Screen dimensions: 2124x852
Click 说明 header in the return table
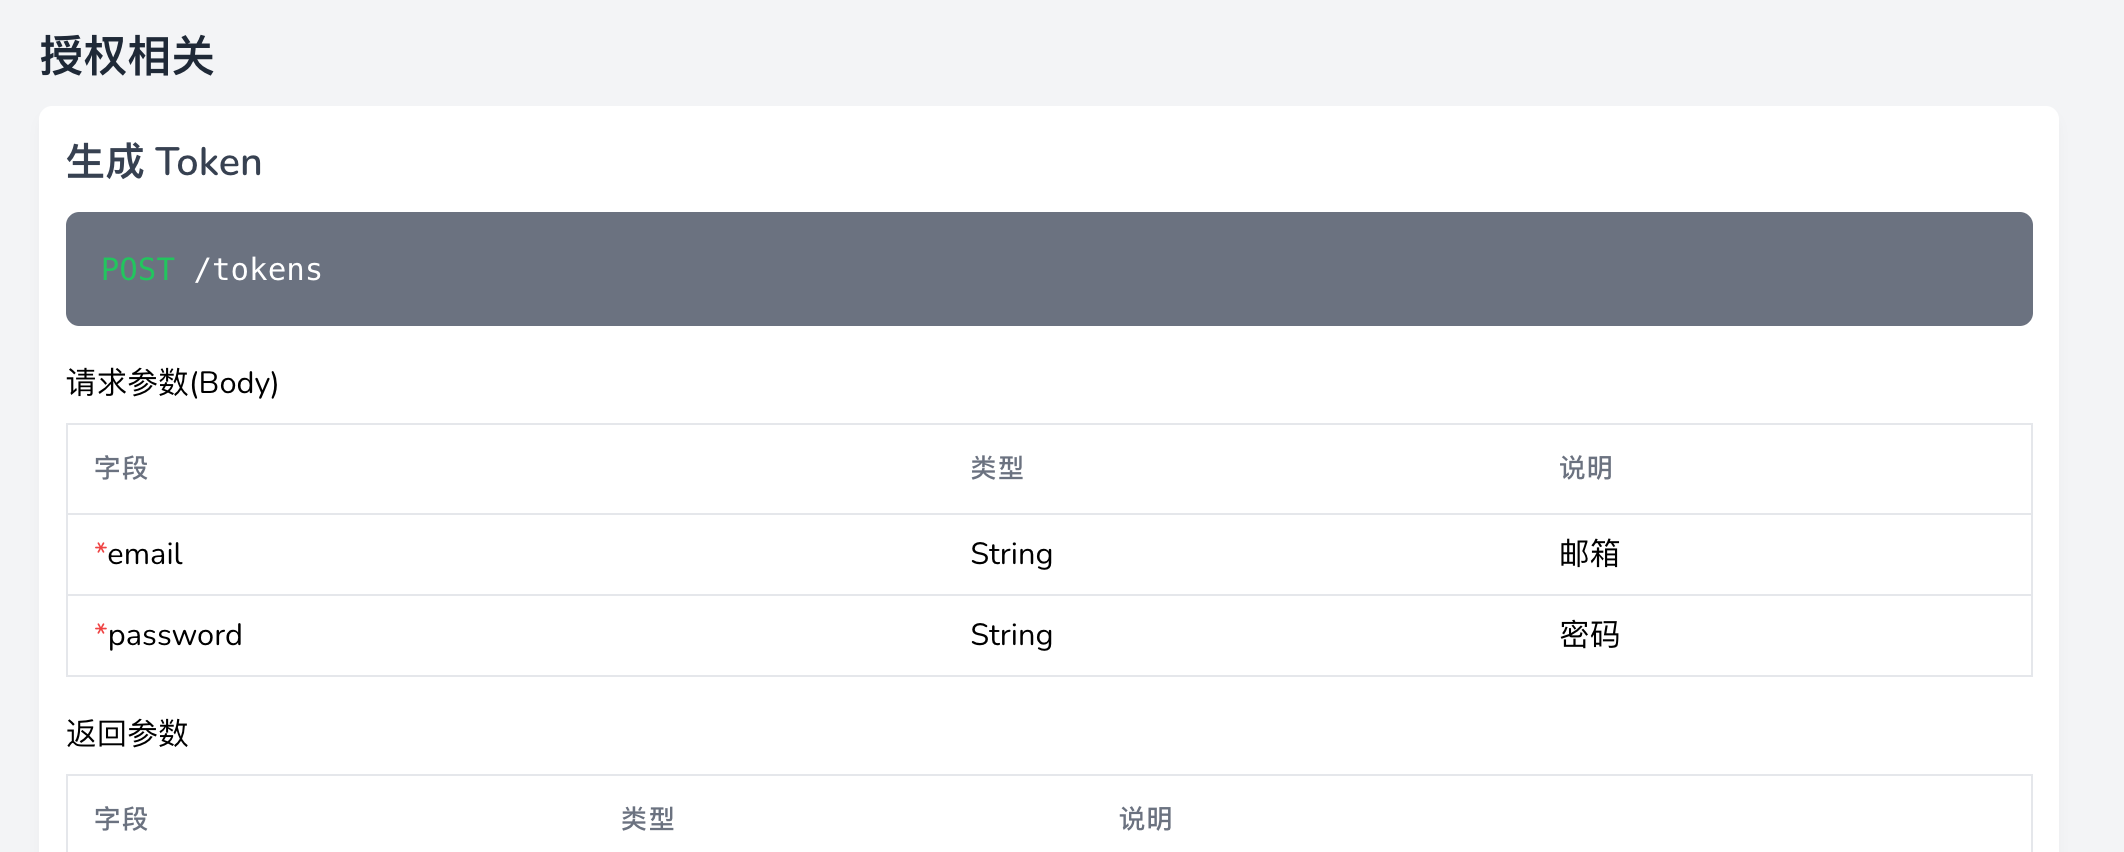1145,819
